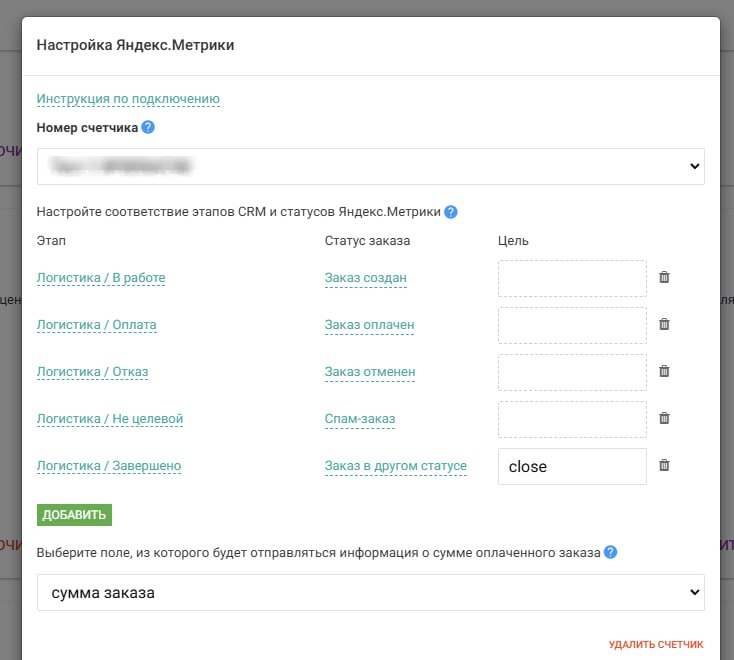Remove the 'Логистика / Отказ' mapping row
Screen dimensions: 734x660
click(664, 371)
